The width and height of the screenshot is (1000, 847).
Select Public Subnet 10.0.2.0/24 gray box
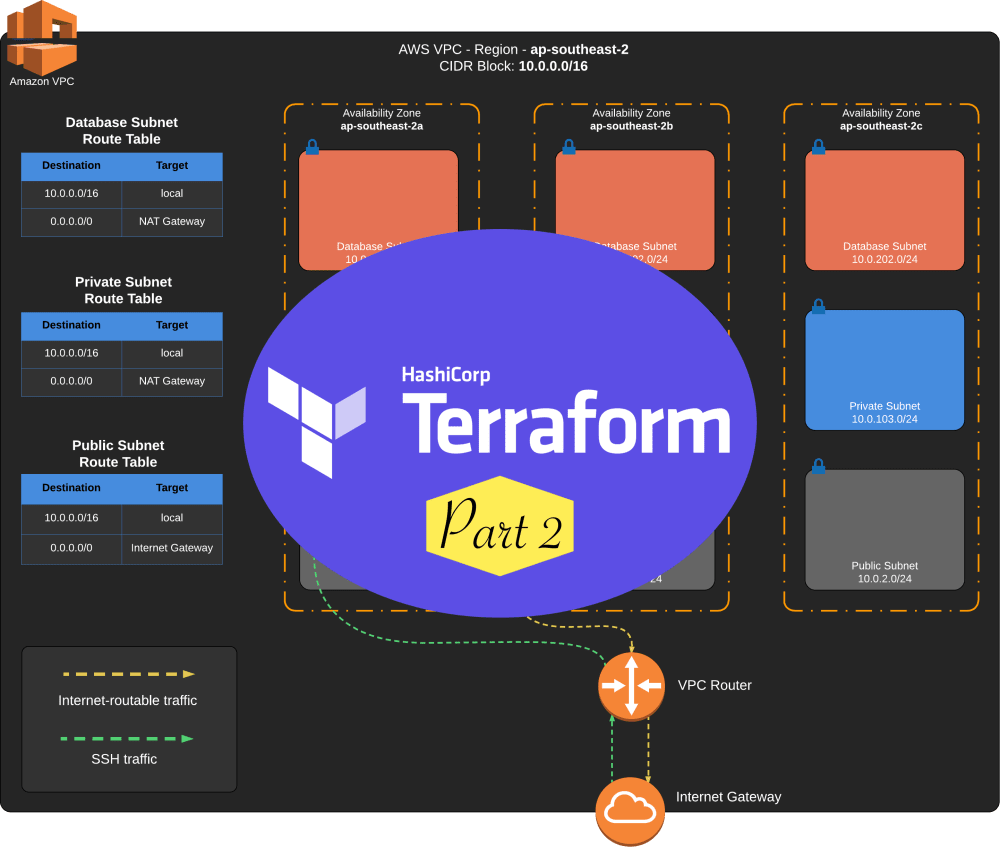885,529
